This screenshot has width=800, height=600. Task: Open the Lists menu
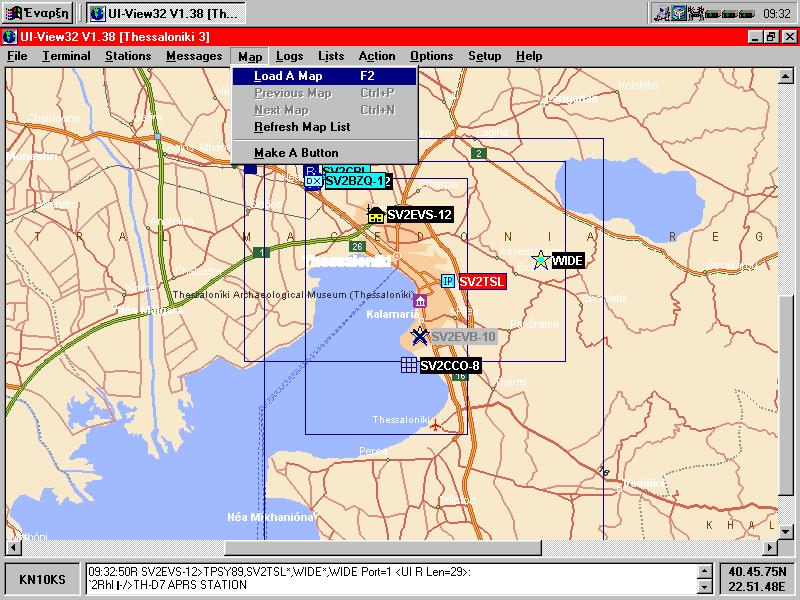[x=331, y=56]
